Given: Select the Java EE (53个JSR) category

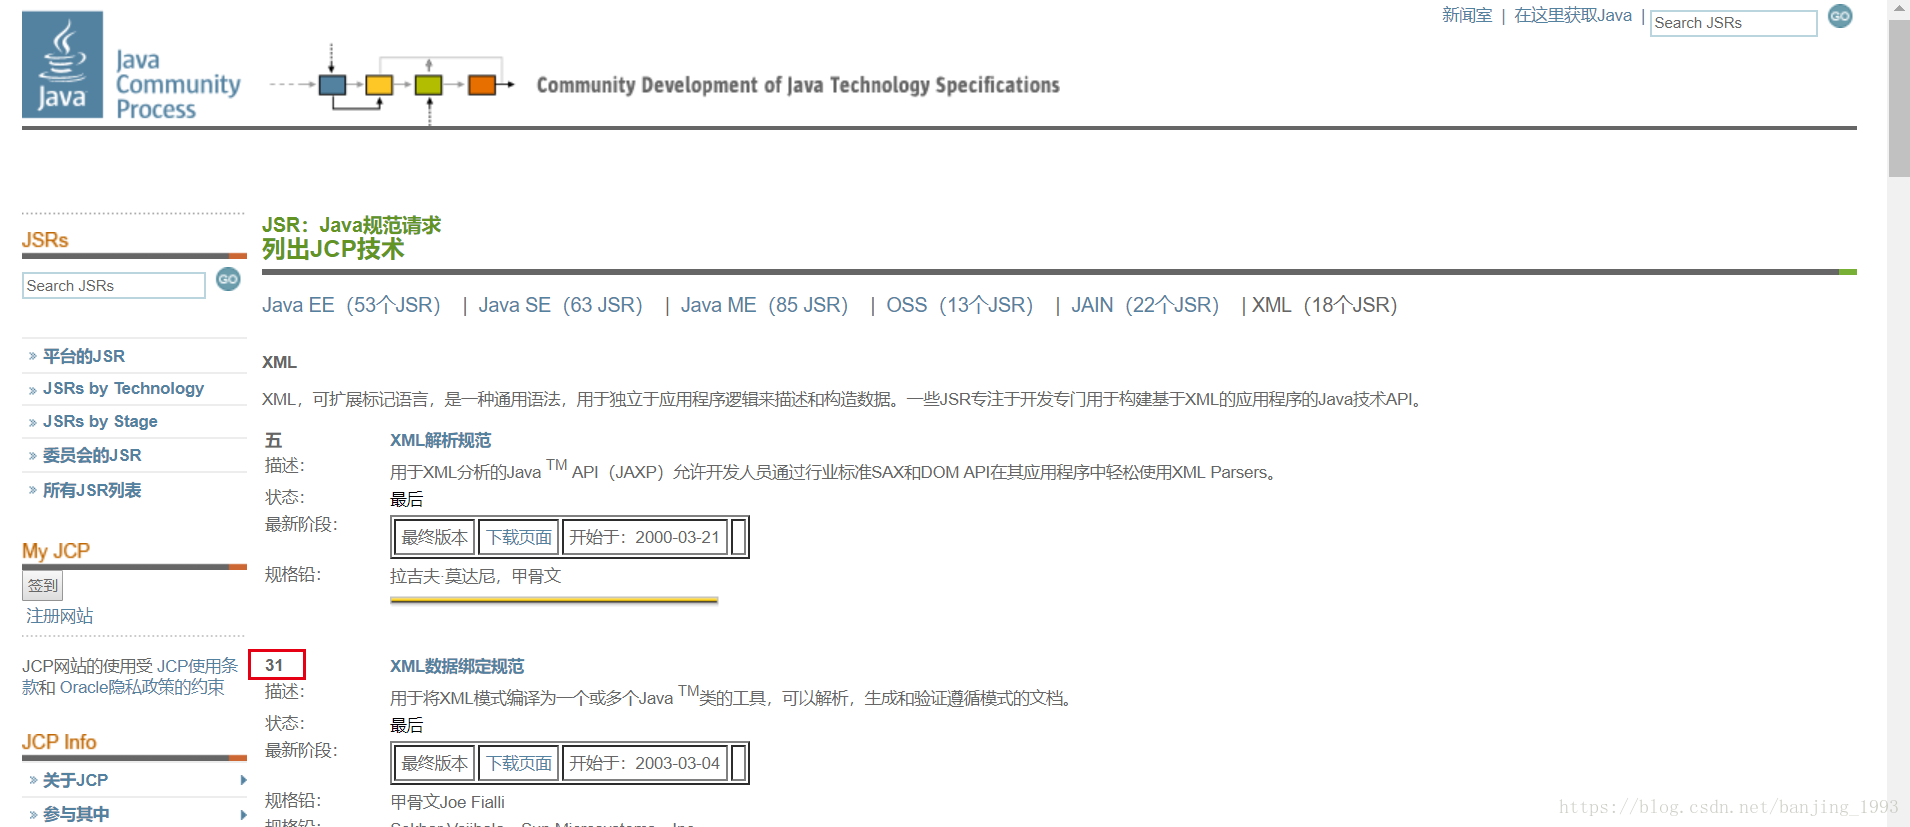Looking at the screenshot, I should pos(351,305).
